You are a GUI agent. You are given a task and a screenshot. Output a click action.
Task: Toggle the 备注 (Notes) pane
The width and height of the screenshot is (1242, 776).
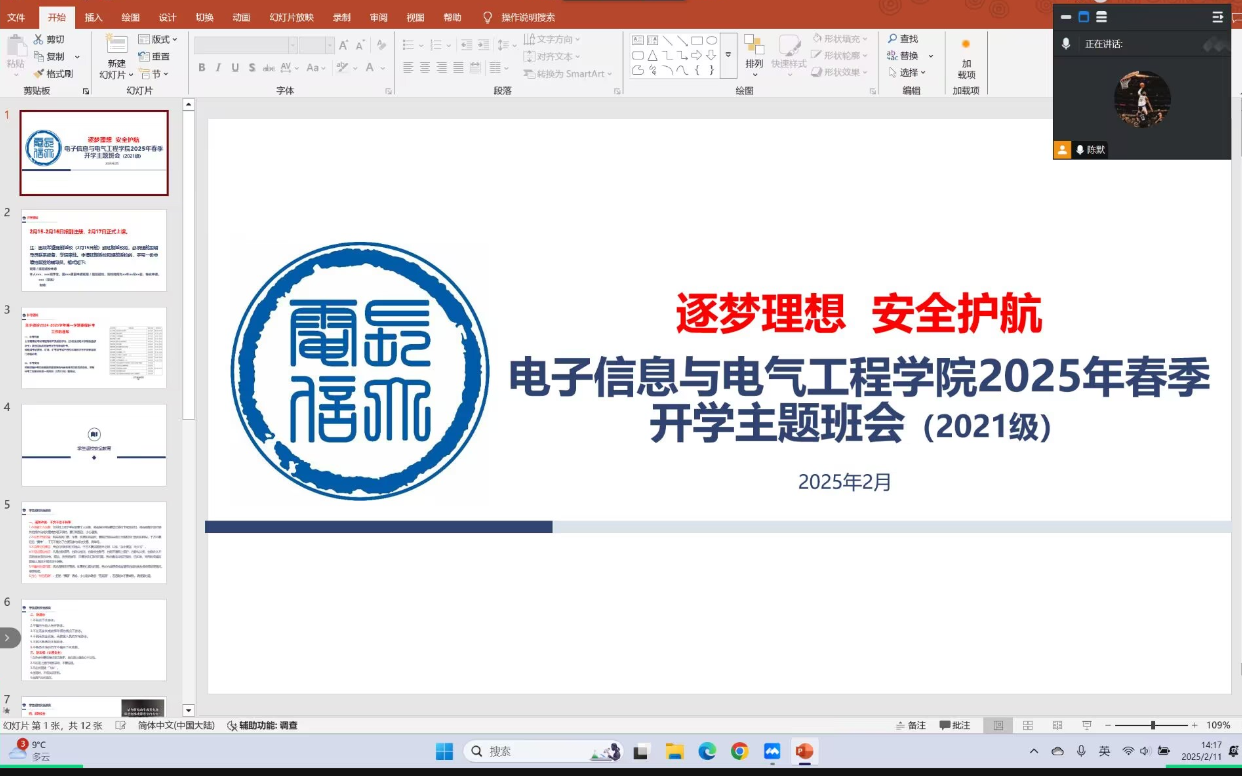(909, 725)
